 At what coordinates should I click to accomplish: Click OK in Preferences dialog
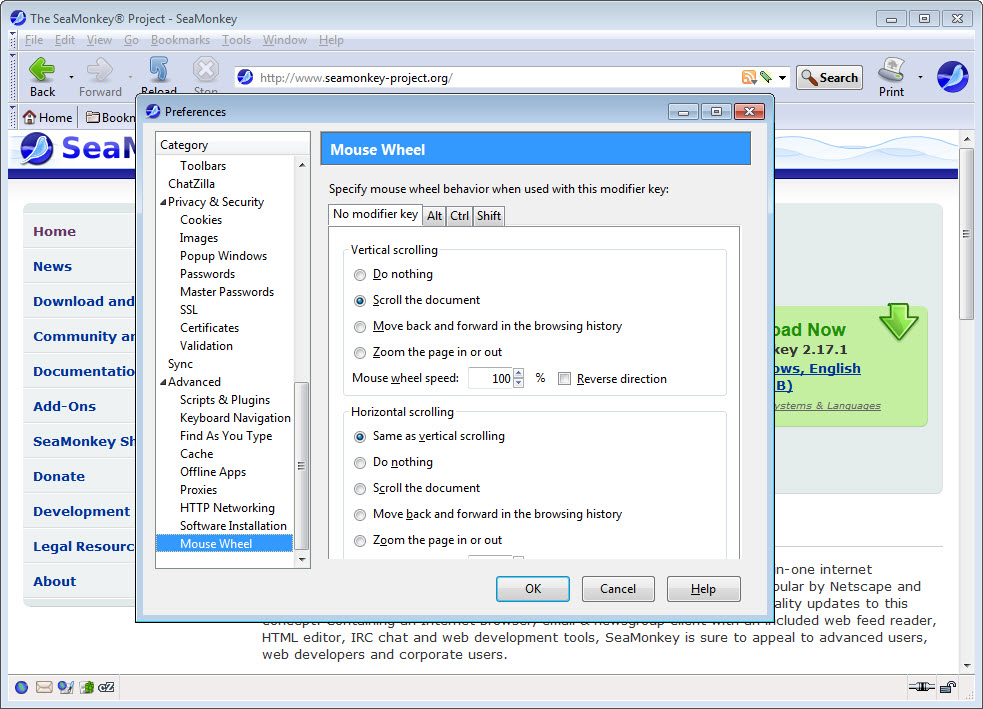pos(533,589)
